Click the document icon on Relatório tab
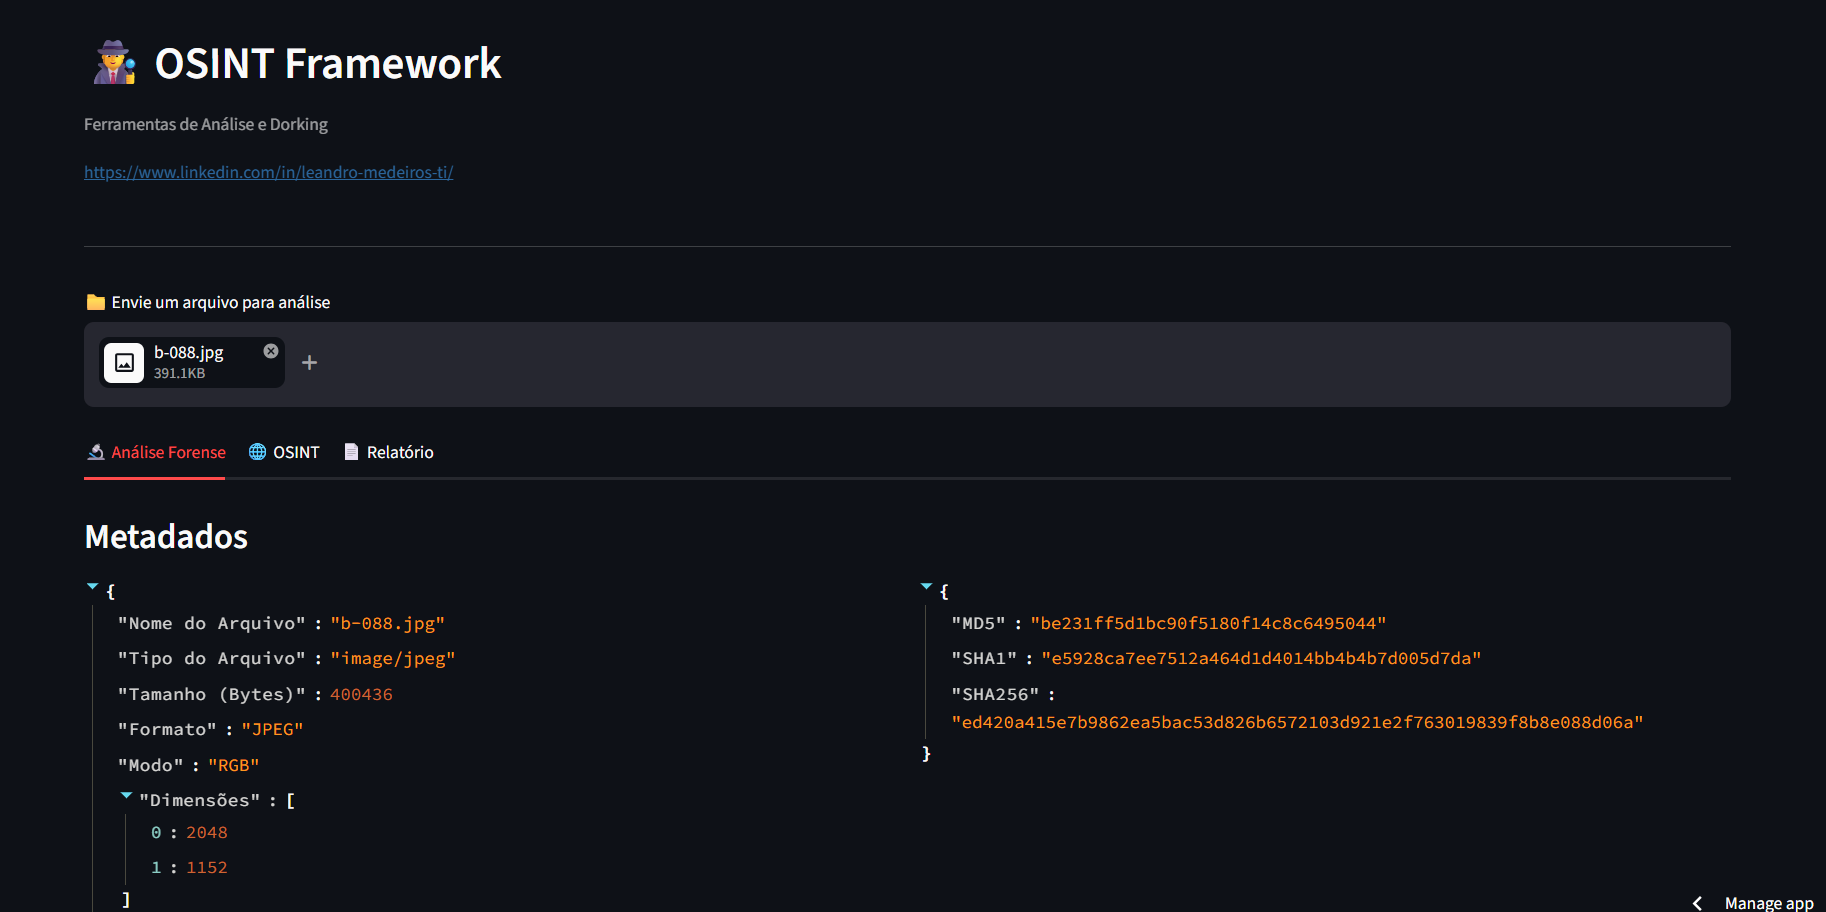The image size is (1826, 912). pos(351,452)
